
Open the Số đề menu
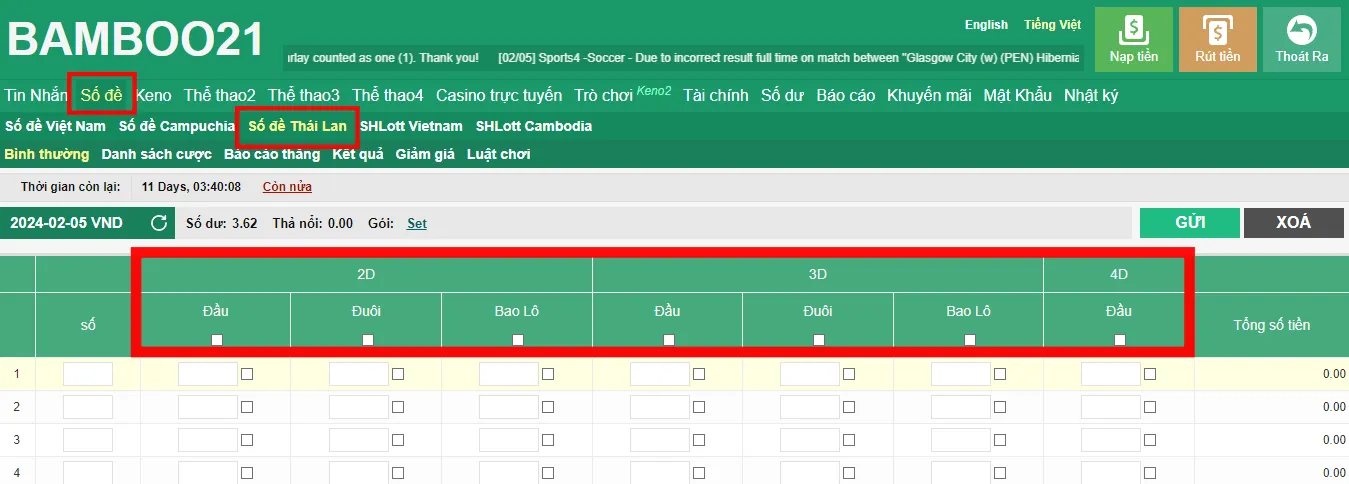point(102,95)
